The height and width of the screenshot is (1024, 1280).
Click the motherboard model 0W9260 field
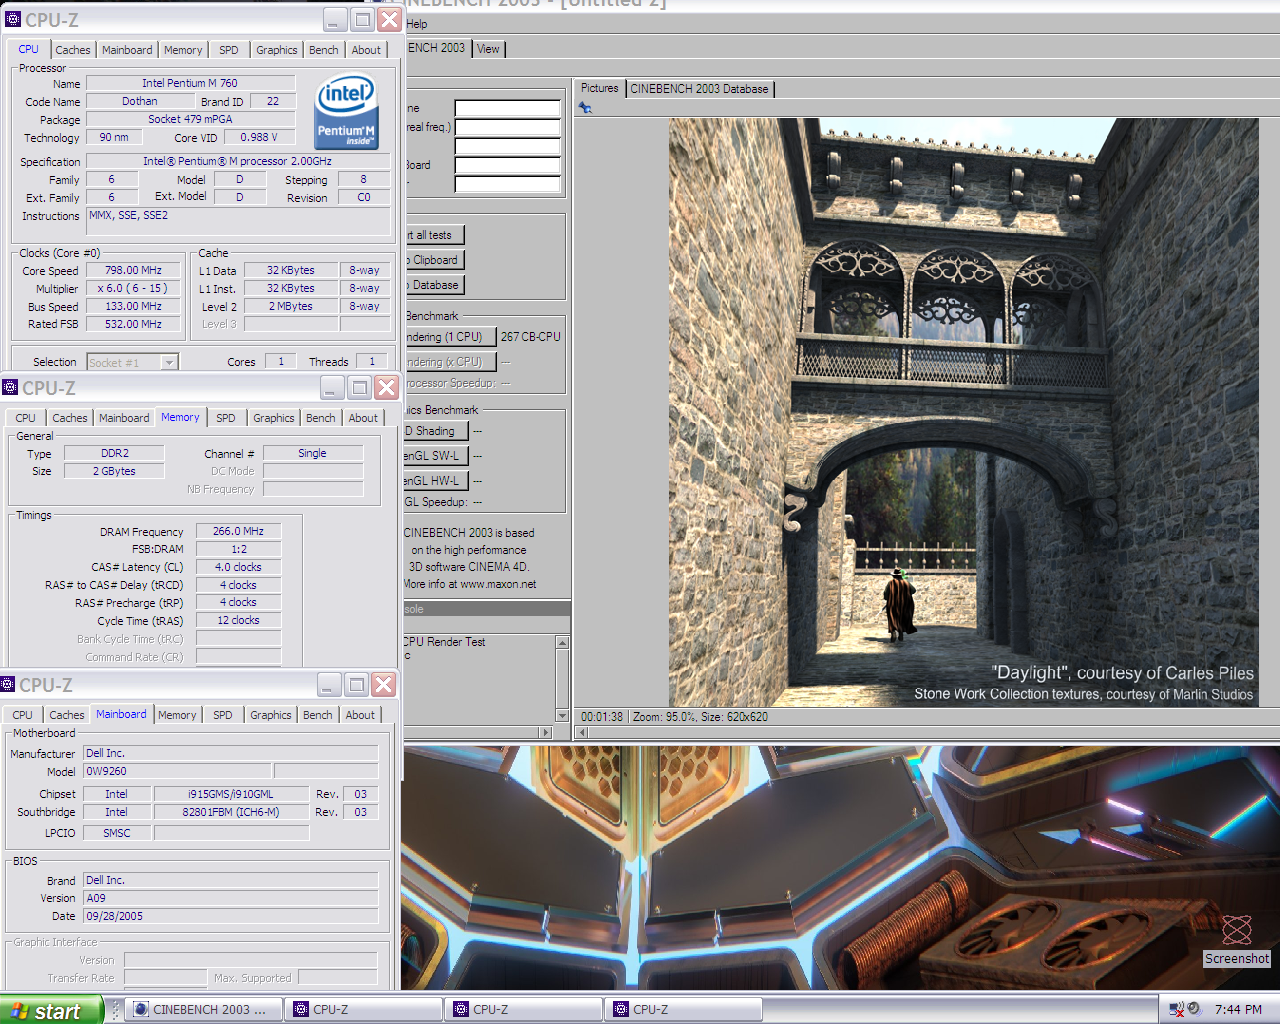[177, 771]
